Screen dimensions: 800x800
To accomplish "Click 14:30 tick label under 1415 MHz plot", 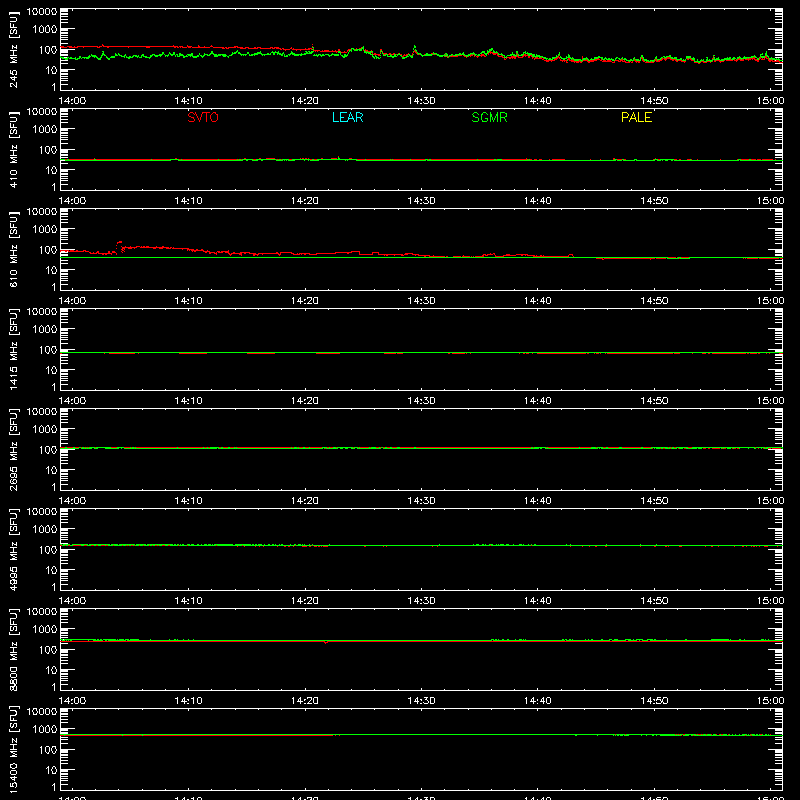I will coord(421,401).
